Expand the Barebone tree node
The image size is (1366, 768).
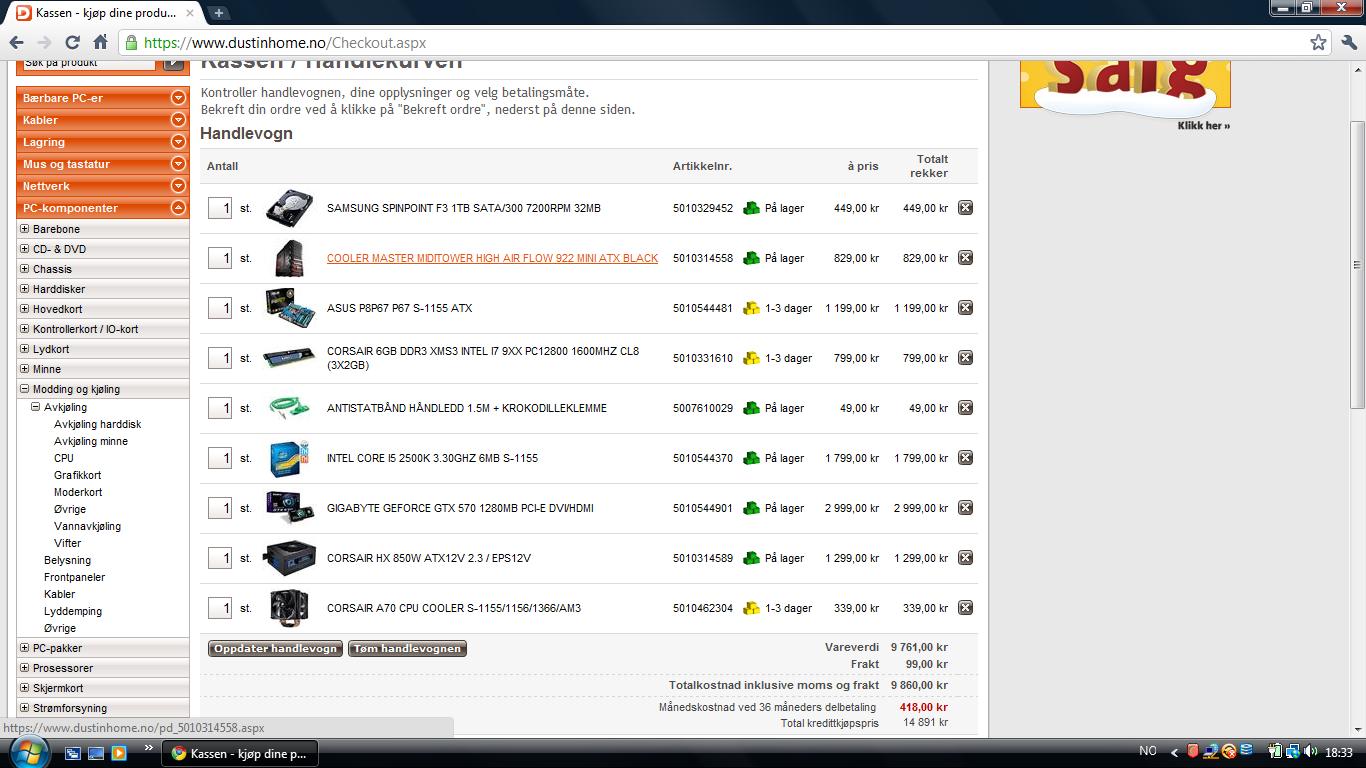[25, 229]
